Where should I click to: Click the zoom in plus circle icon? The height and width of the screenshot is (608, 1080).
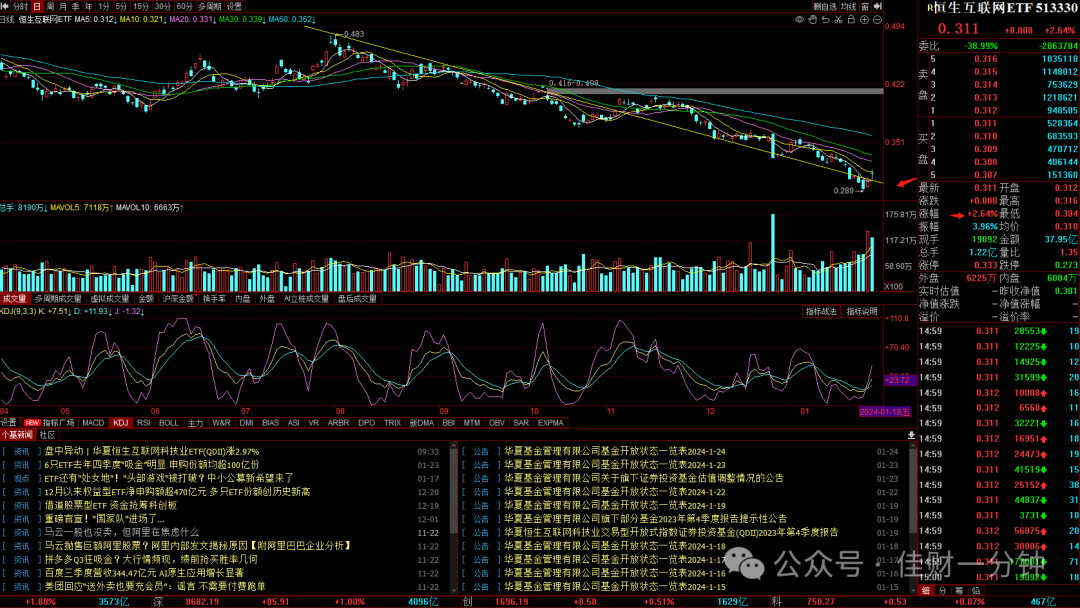click(x=864, y=20)
